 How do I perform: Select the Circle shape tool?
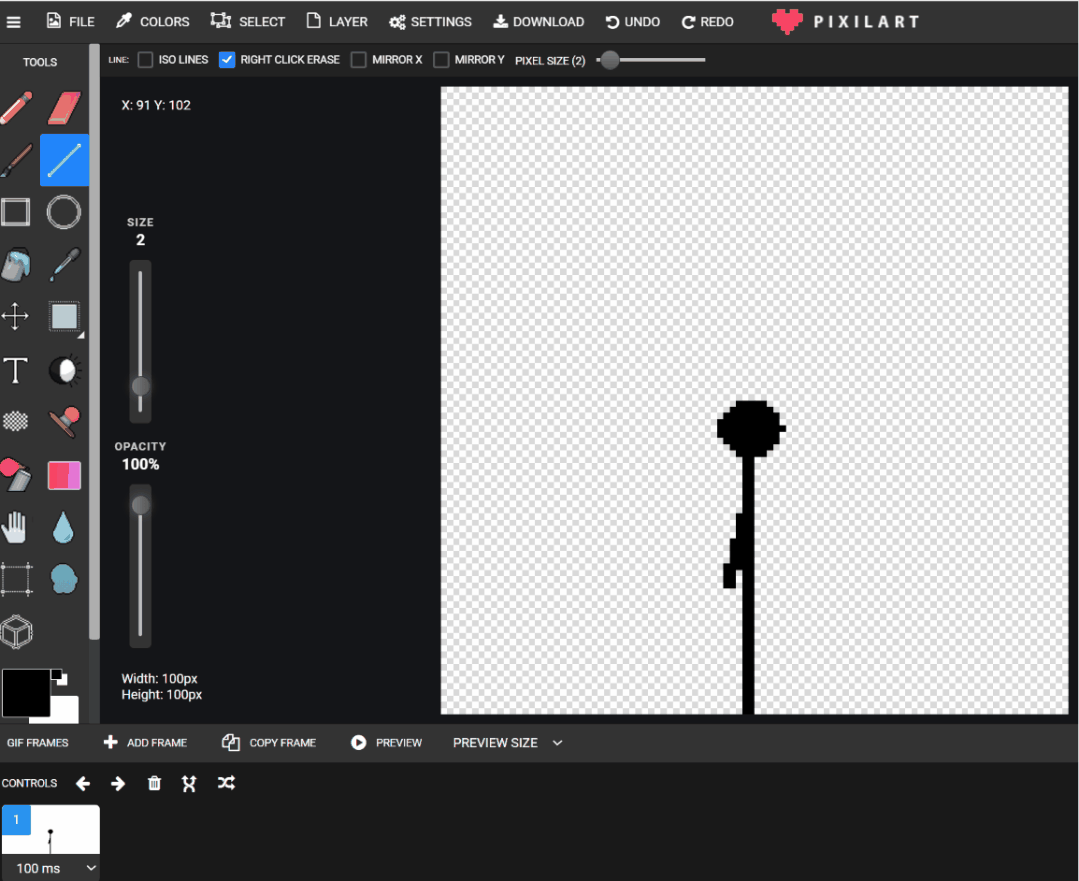pyautogui.click(x=64, y=212)
